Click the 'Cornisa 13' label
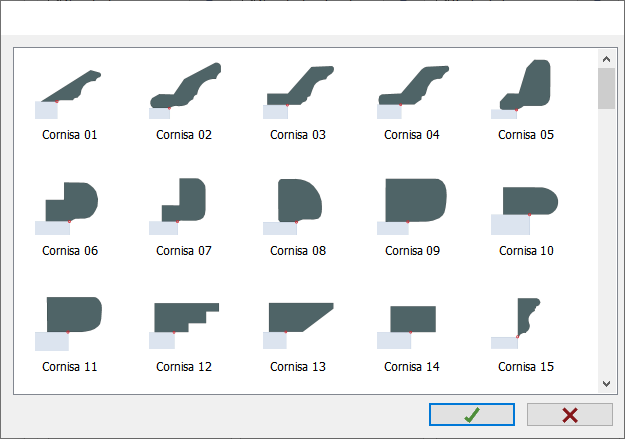 pos(298,367)
